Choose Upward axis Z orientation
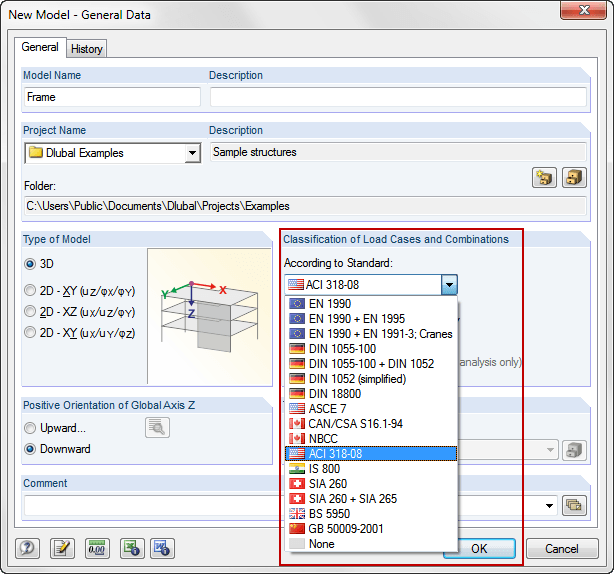 click(55, 428)
